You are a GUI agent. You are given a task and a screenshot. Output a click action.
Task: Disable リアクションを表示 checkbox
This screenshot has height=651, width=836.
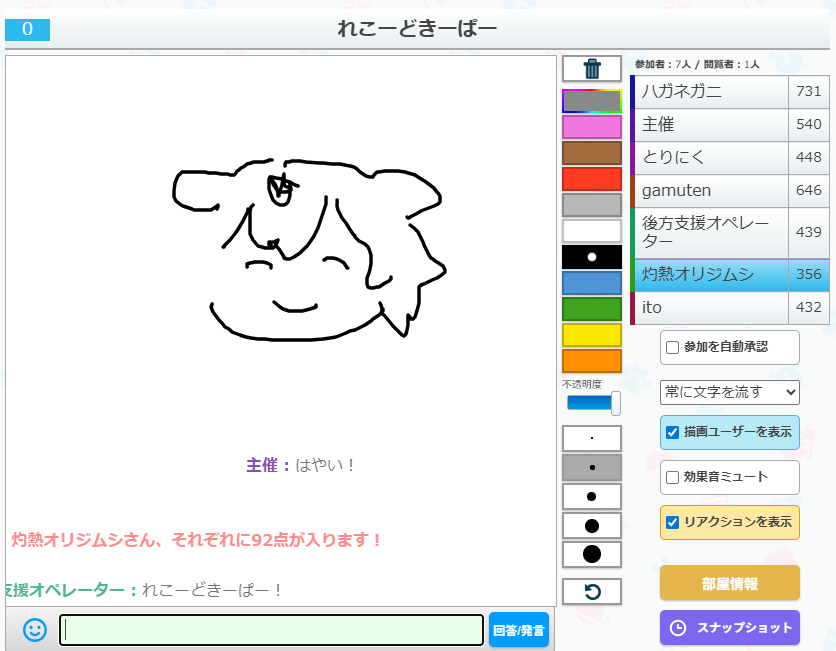[673, 522]
